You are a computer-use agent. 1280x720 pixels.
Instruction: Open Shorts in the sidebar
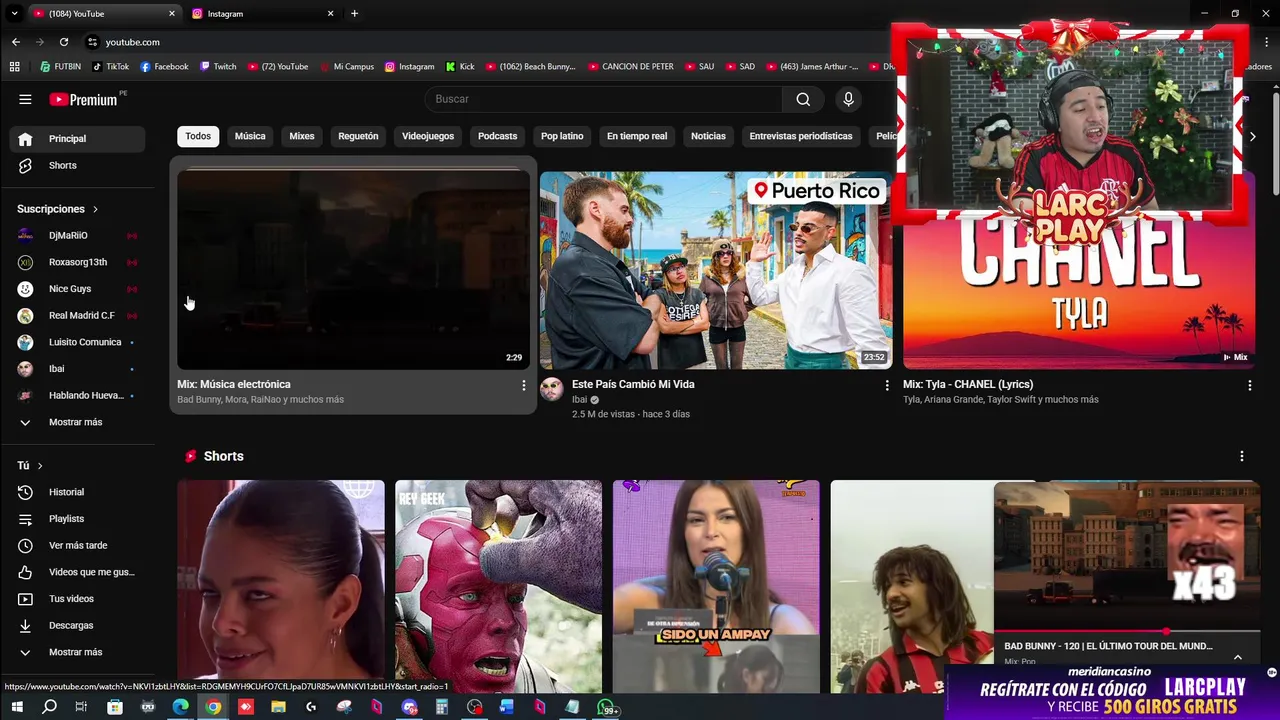(x=77, y=165)
